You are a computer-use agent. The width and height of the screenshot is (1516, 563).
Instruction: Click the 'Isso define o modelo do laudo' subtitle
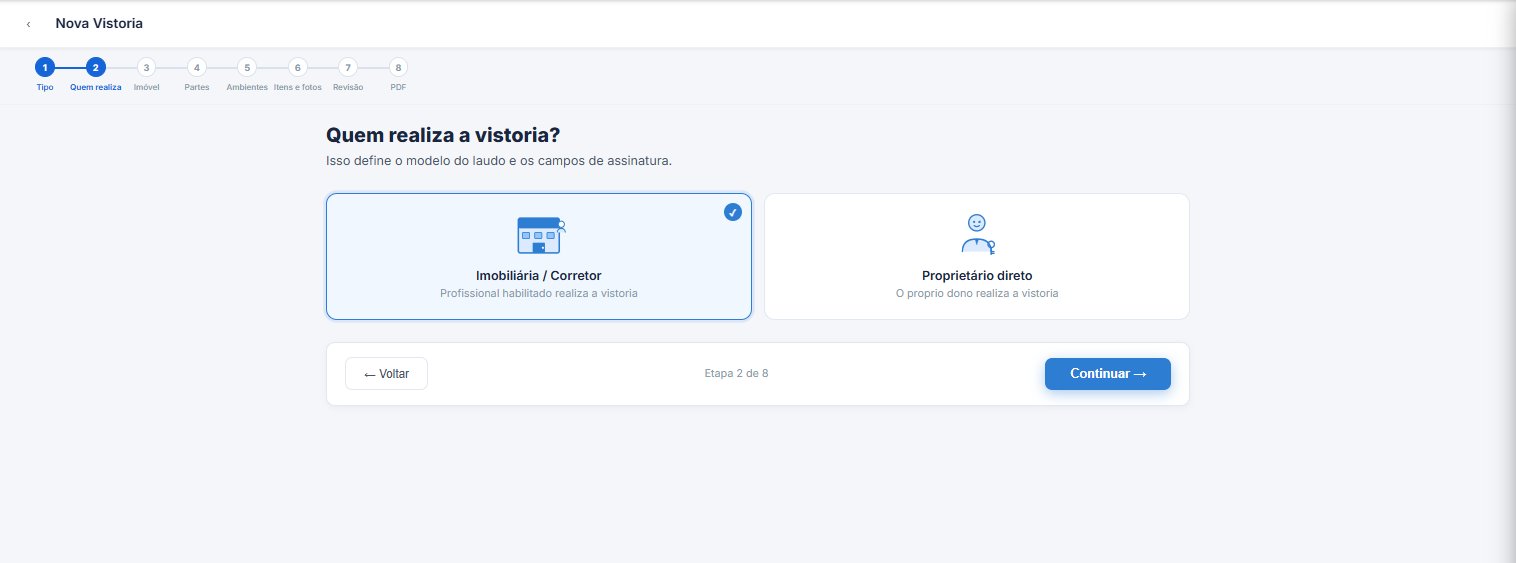point(499,161)
